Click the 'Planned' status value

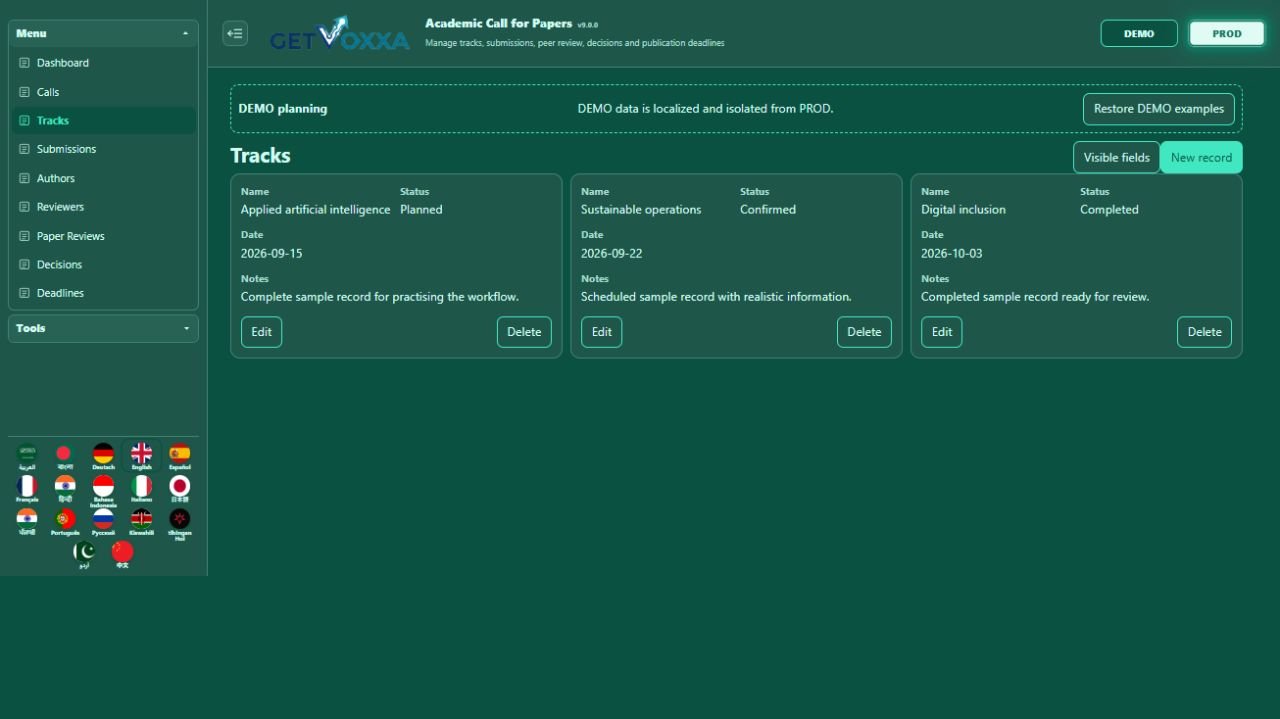(421, 210)
